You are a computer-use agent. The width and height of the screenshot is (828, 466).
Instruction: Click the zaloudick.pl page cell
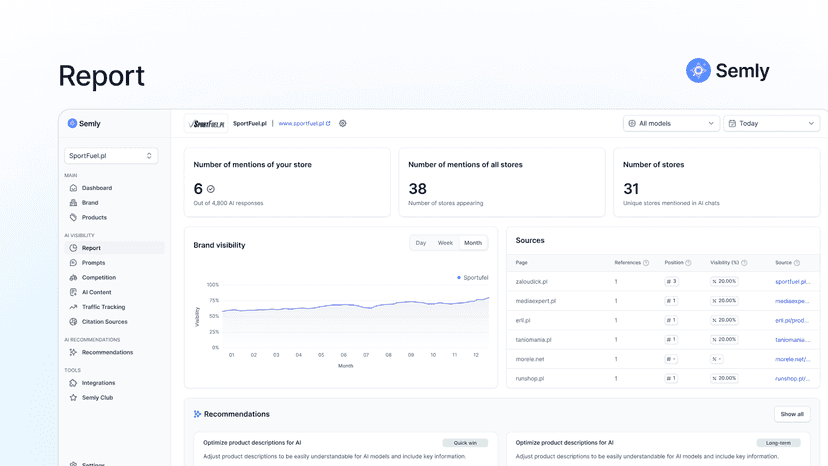pyautogui.click(x=531, y=282)
